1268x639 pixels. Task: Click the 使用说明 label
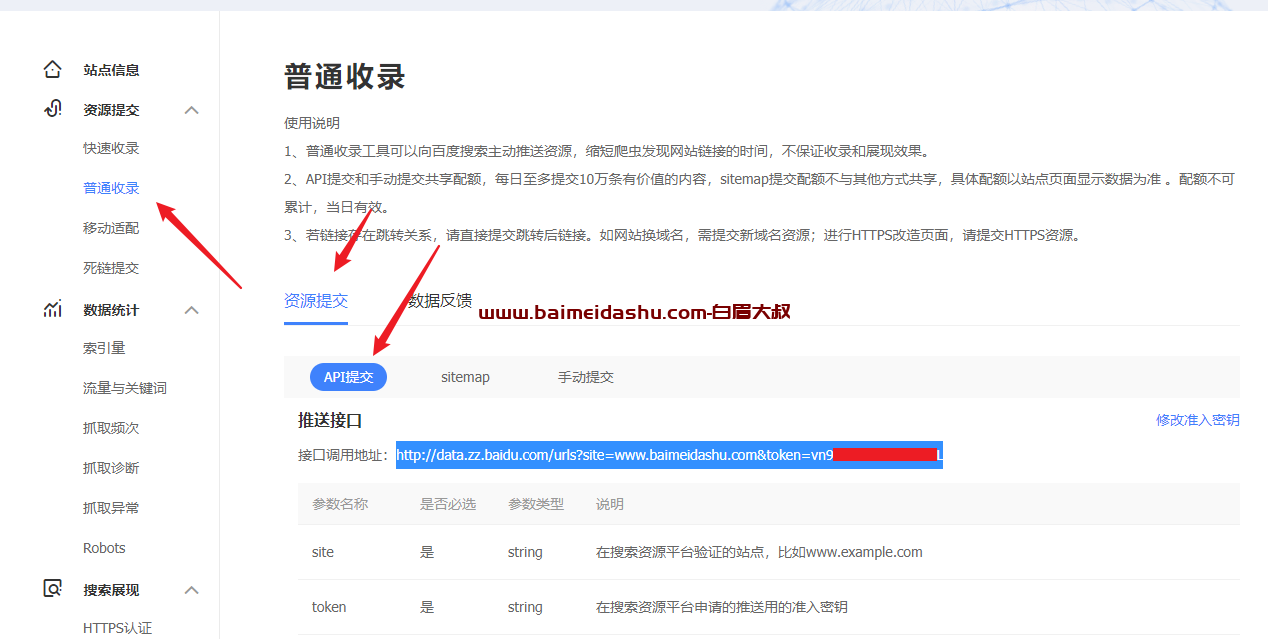[312, 123]
